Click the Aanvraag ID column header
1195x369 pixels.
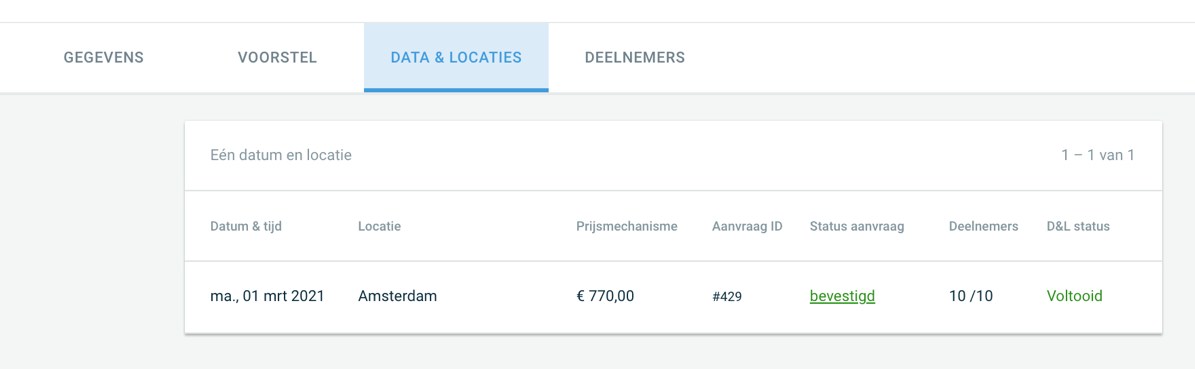pyautogui.click(x=748, y=226)
